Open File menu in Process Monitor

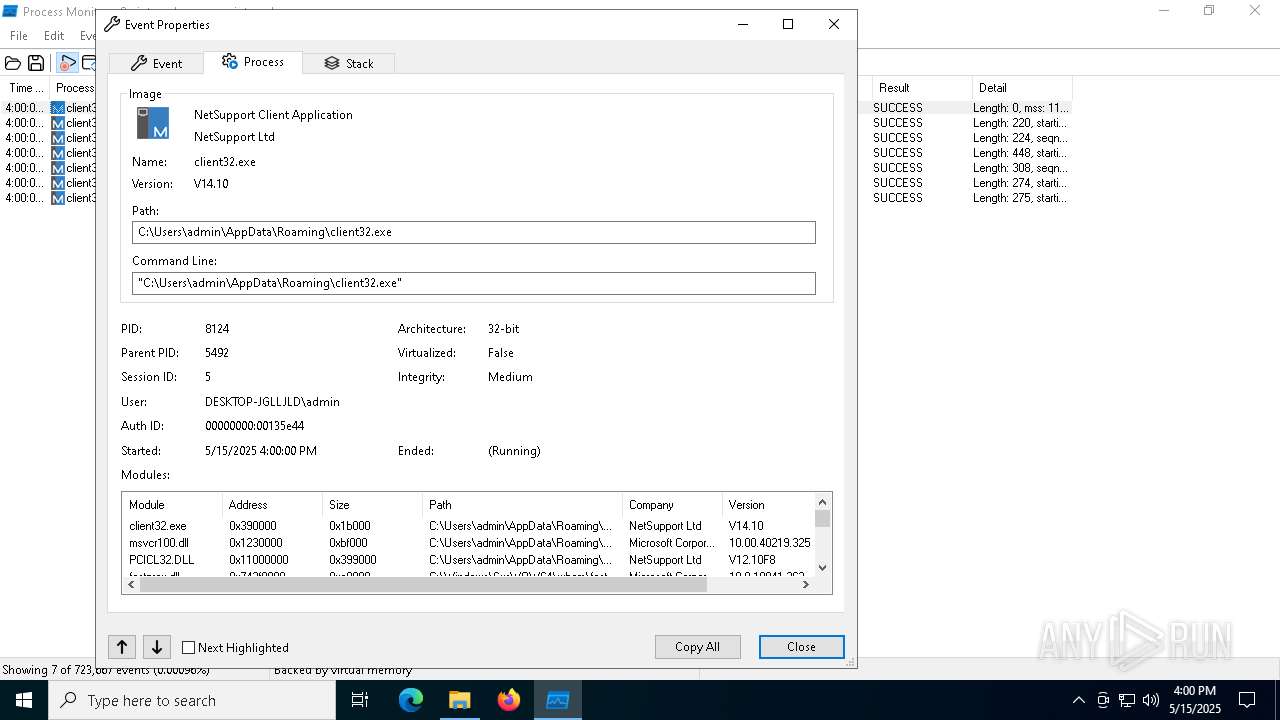tap(19, 36)
